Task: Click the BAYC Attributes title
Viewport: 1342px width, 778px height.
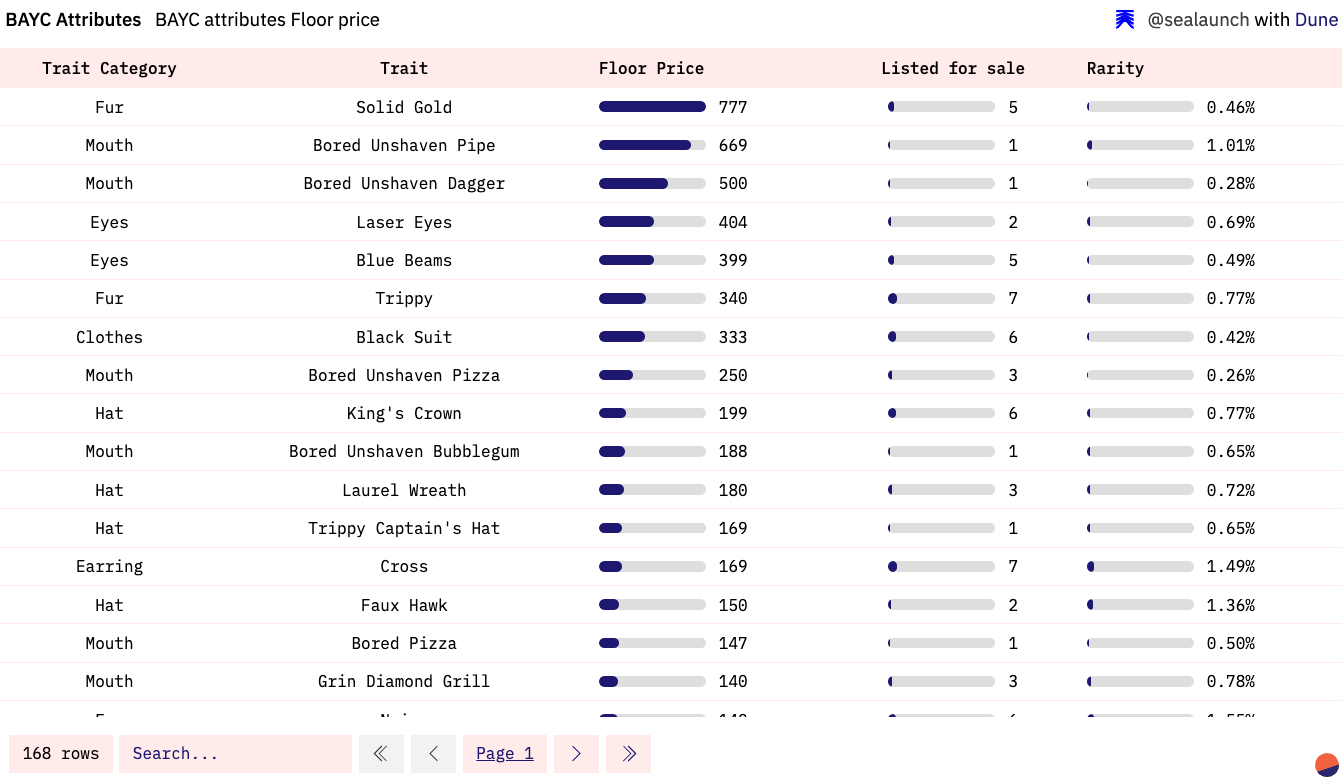Action: point(73,19)
